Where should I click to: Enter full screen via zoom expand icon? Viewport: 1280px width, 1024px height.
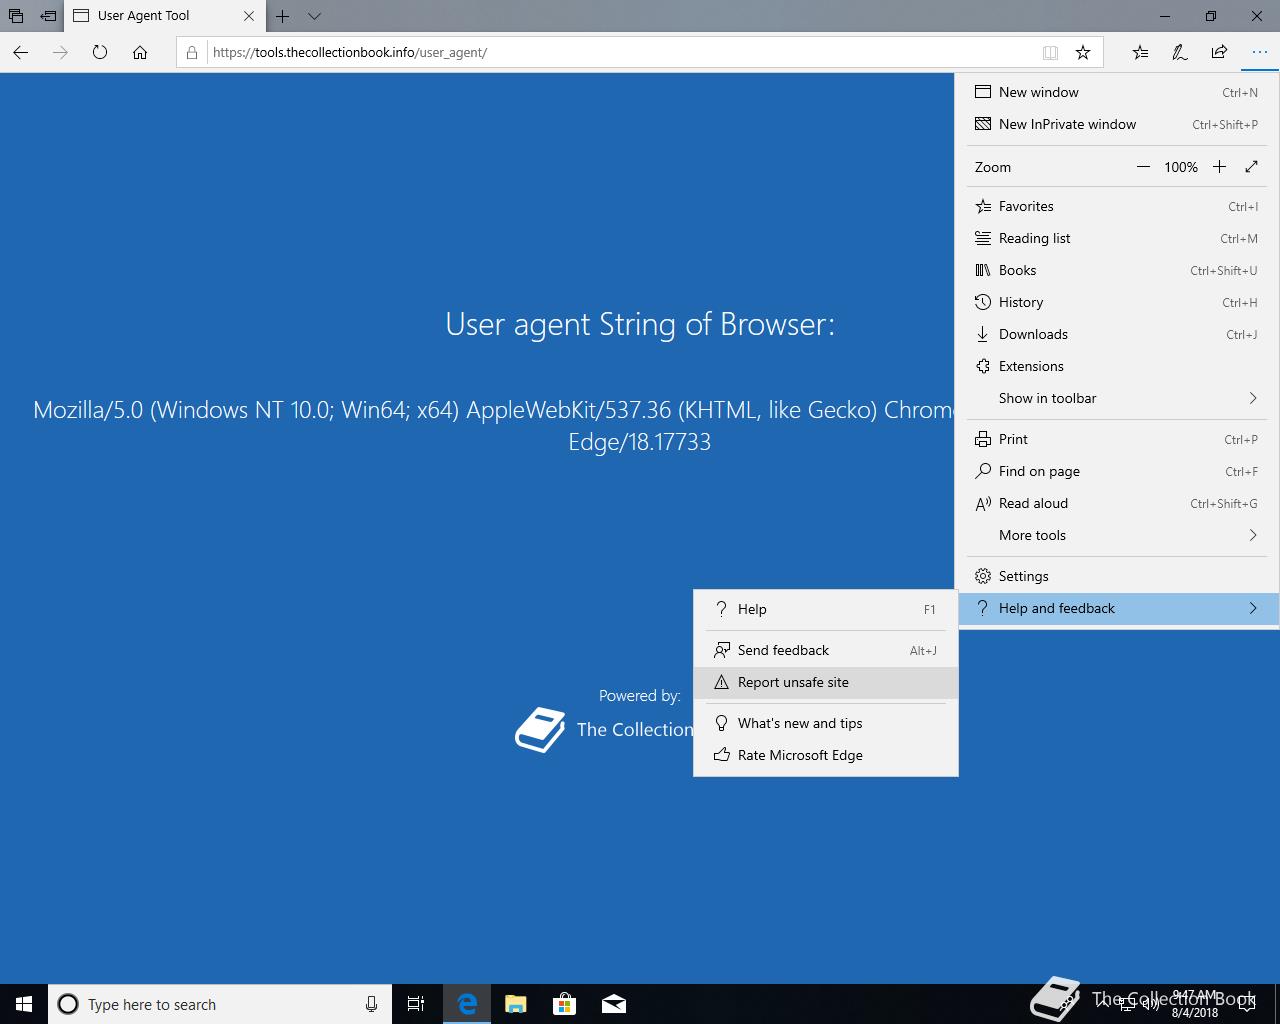[x=1251, y=167]
